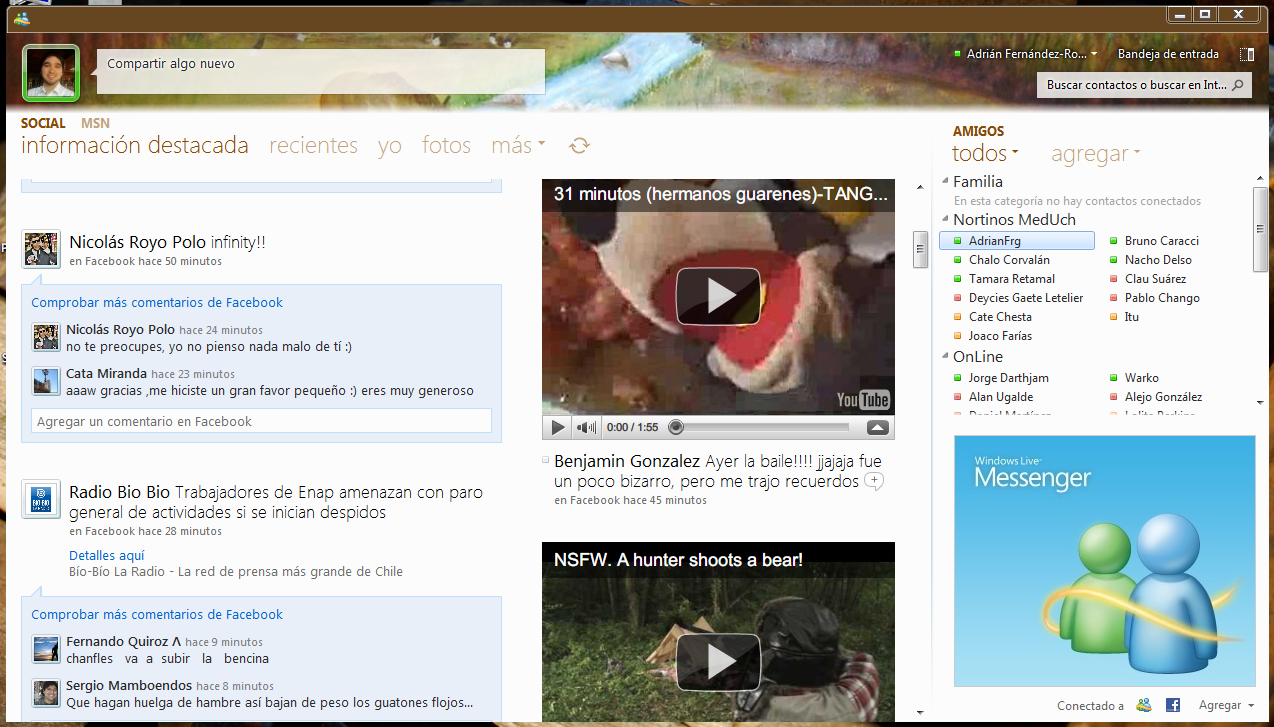Image resolution: width=1274 pixels, height=727 pixels.
Task: Open the Agregar dropdown next to Conectado a
Action: pyautogui.click(x=1226, y=705)
